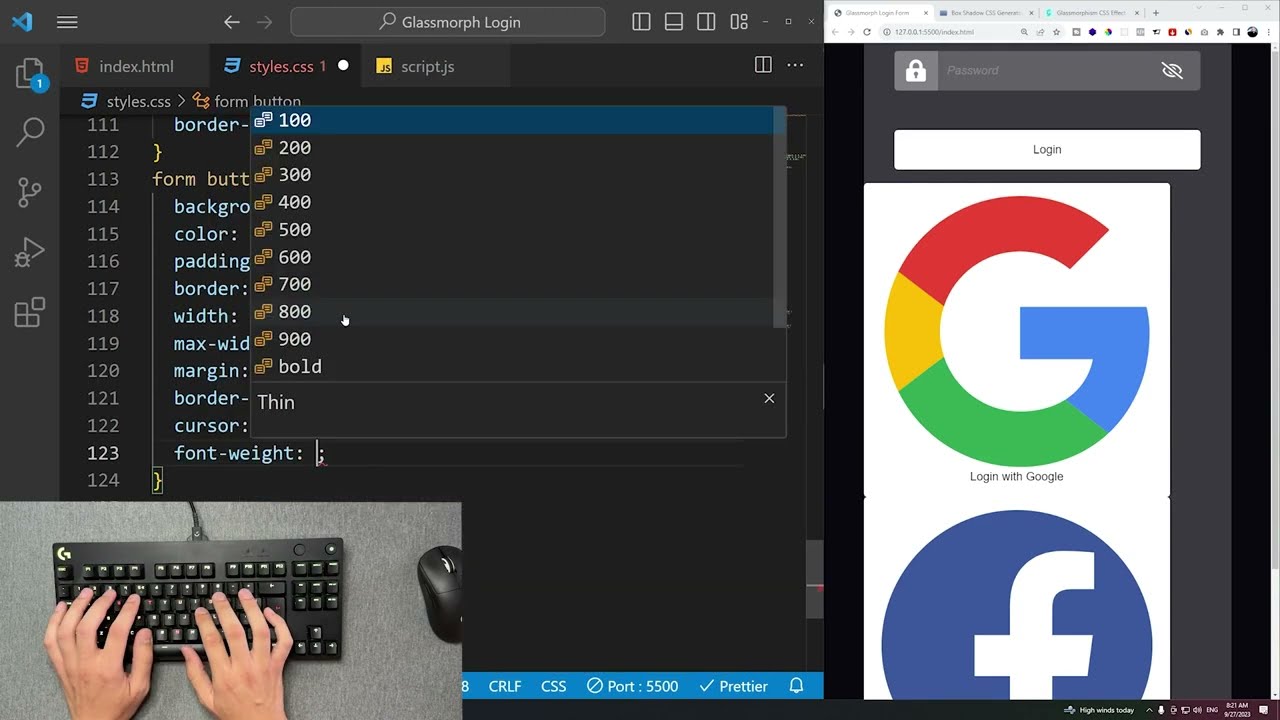1280x720 pixels.
Task: Open the VS Code hamburger menu
Action: pyautogui.click(x=67, y=22)
